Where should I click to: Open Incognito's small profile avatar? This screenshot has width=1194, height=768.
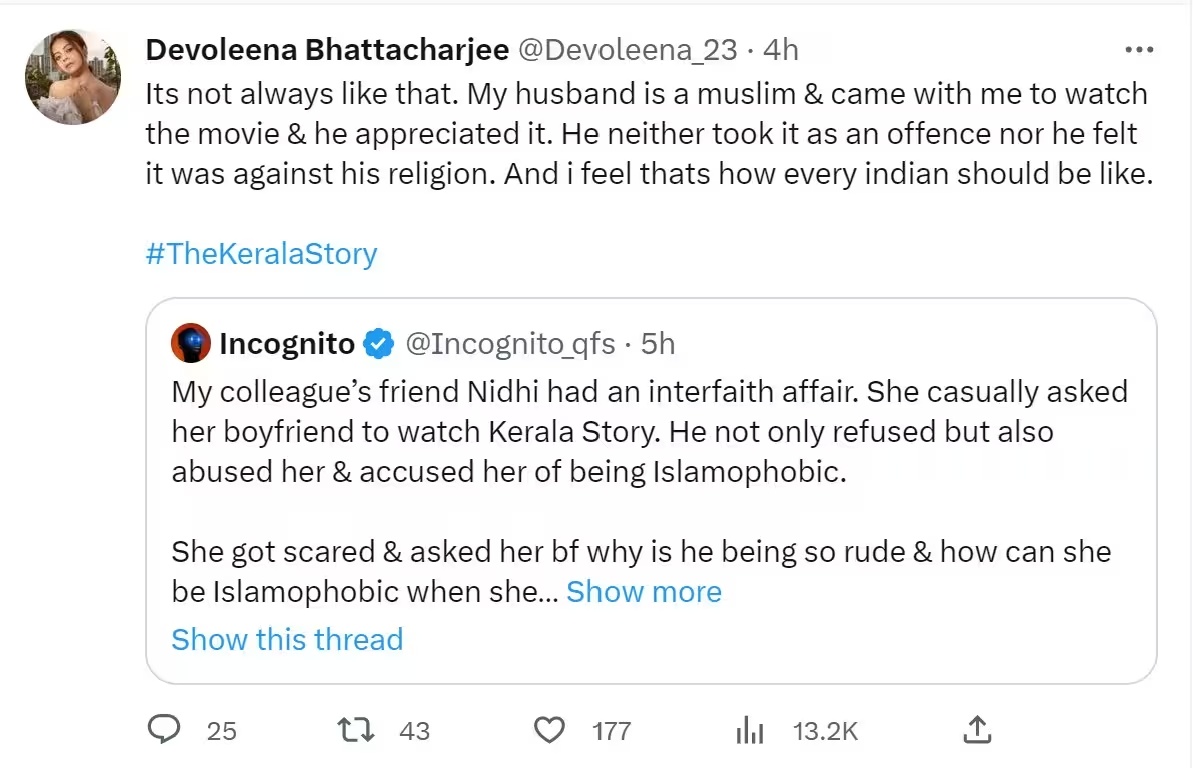click(191, 343)
